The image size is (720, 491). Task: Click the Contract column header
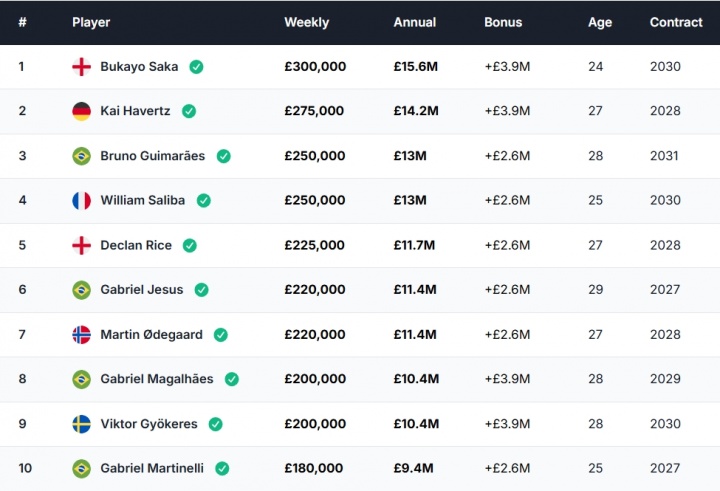(676, 23)
